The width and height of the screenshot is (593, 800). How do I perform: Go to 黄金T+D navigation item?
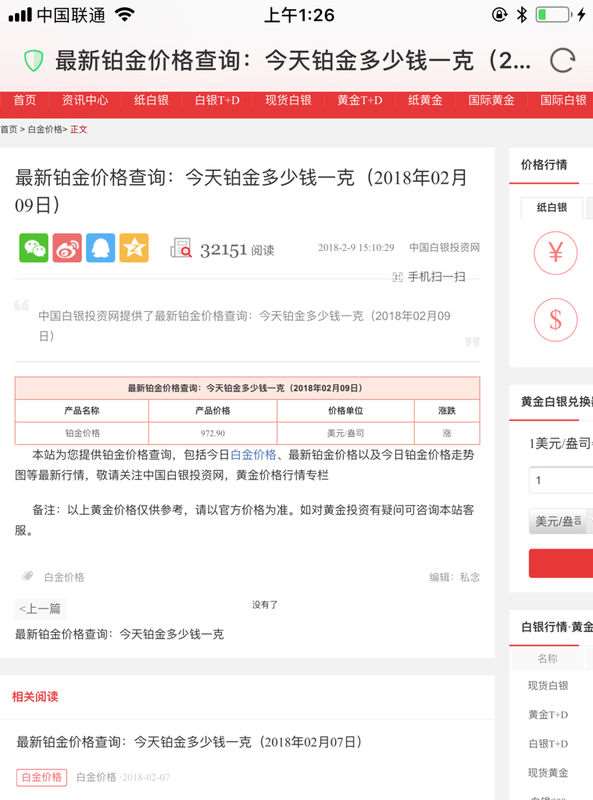[x=359, y=100]
